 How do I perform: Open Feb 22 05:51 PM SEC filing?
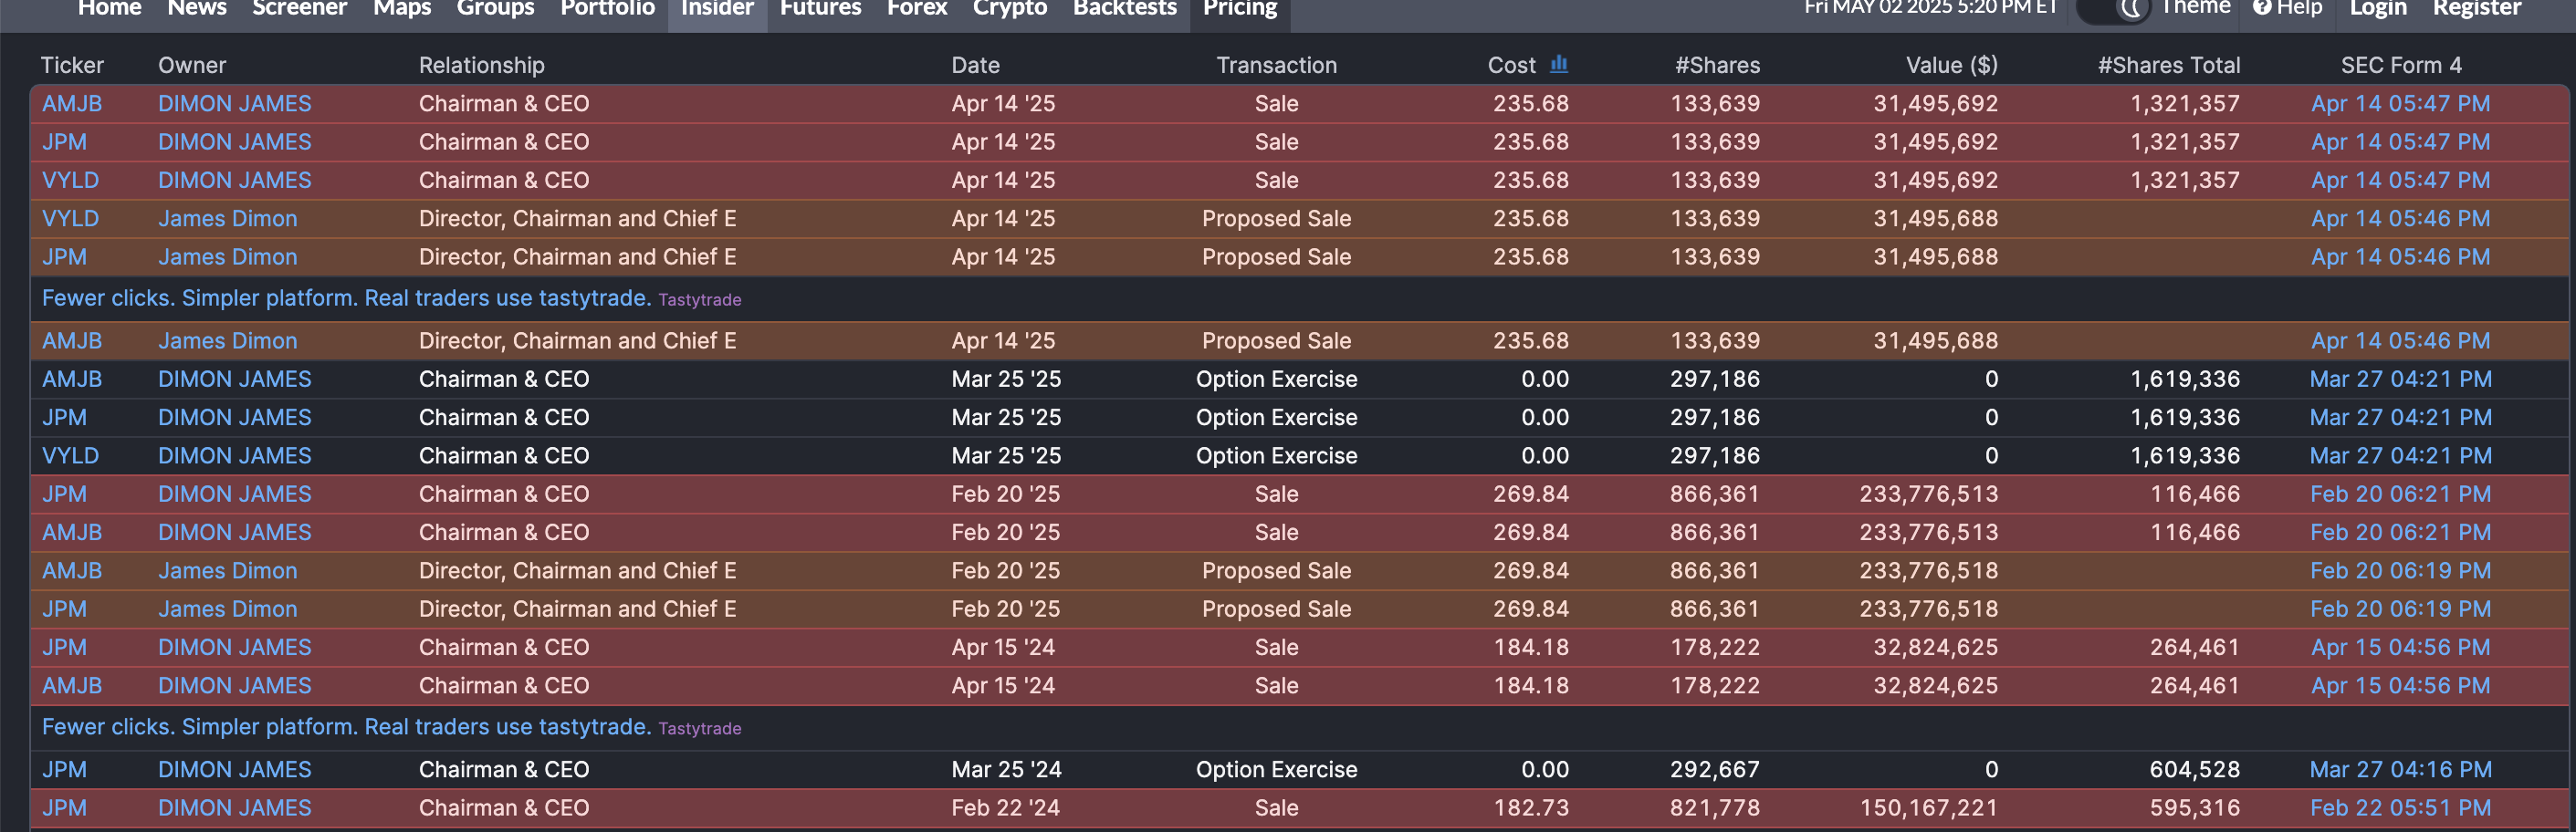pyautogui.click(x=2400, y=808)
